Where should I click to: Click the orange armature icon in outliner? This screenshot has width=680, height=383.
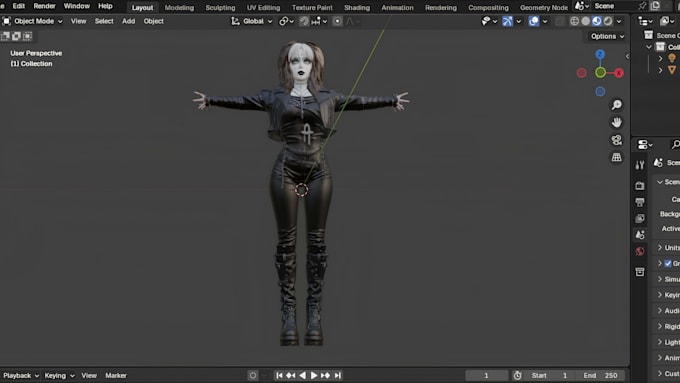tap(672, 69)
